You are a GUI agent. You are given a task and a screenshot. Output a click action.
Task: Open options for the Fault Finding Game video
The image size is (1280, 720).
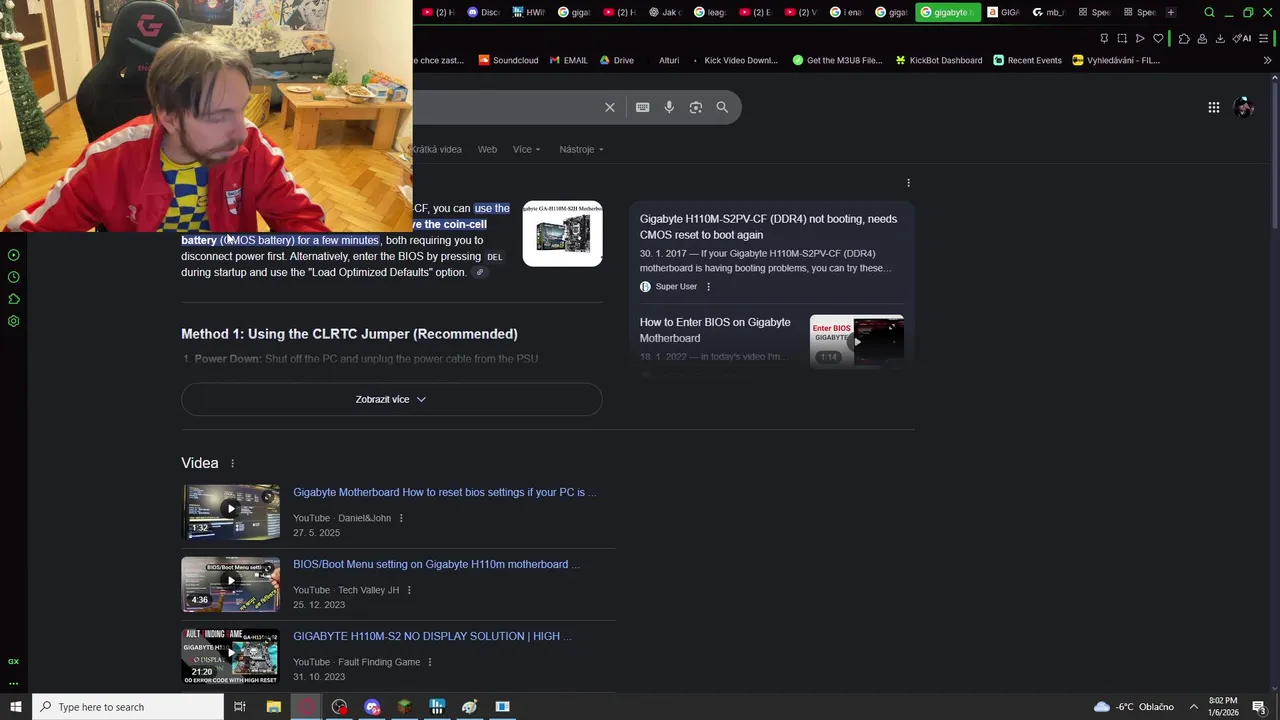point(430,662)
